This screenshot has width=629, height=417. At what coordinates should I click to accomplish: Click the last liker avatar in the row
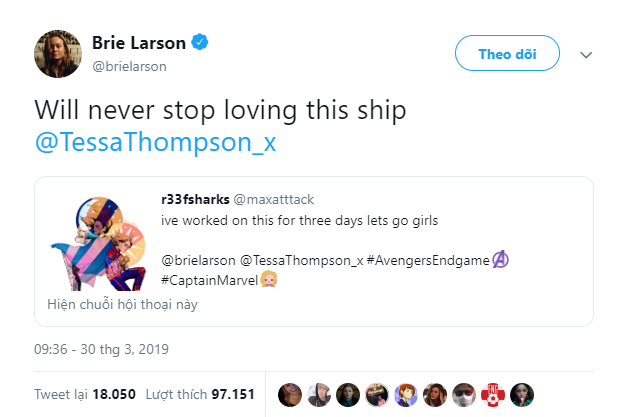click(520, 393)
